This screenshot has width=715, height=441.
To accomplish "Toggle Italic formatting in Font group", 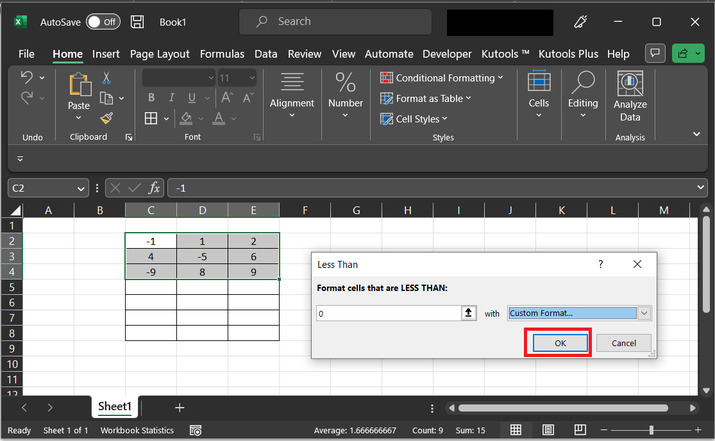I will (171, 98).
